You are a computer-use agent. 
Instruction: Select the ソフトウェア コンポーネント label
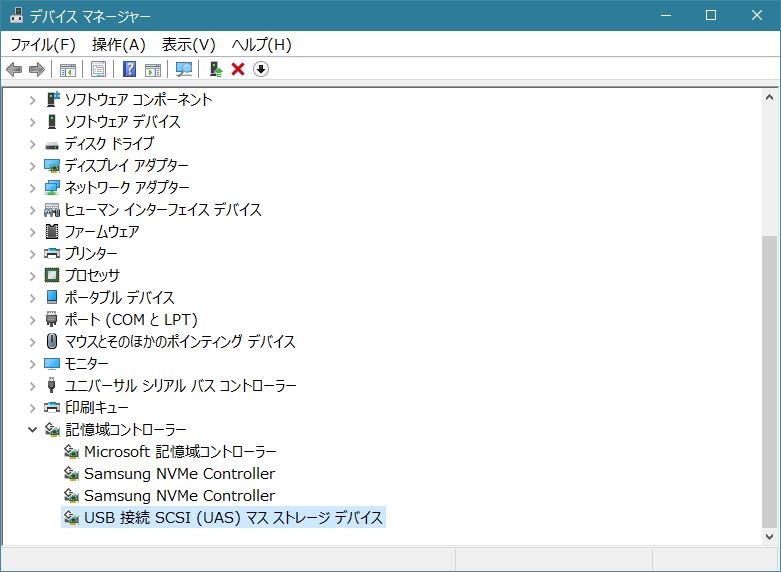pos(138,100)
